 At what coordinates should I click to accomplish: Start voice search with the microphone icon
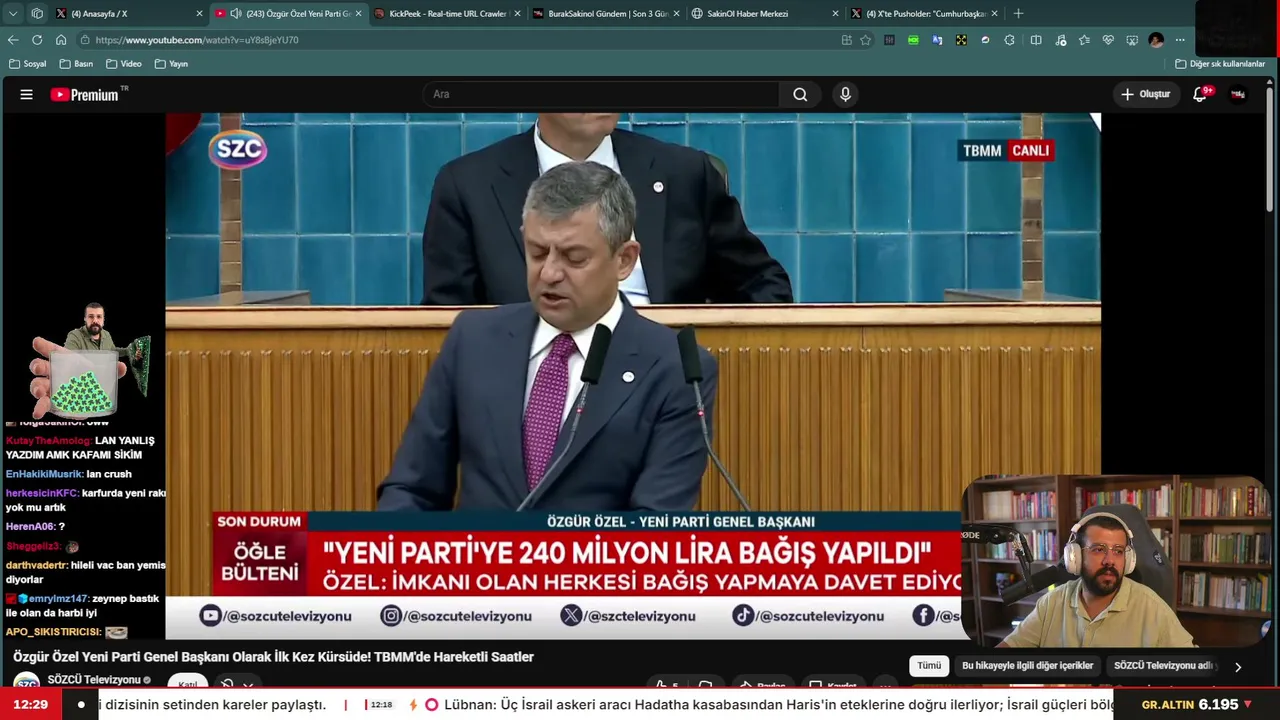[845, 94]
